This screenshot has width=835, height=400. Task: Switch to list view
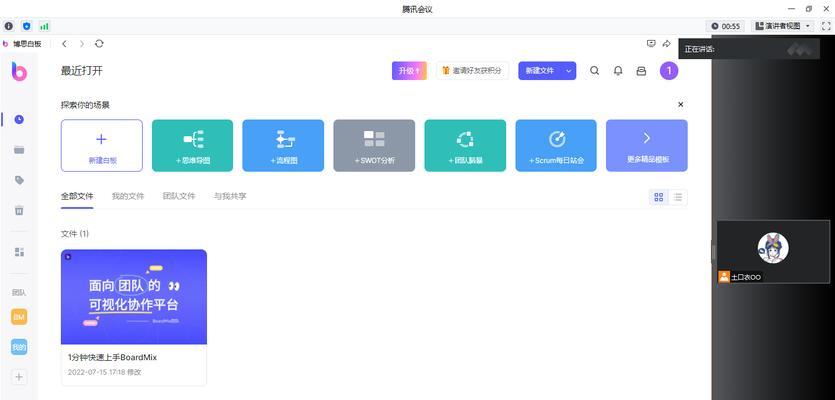677,197
